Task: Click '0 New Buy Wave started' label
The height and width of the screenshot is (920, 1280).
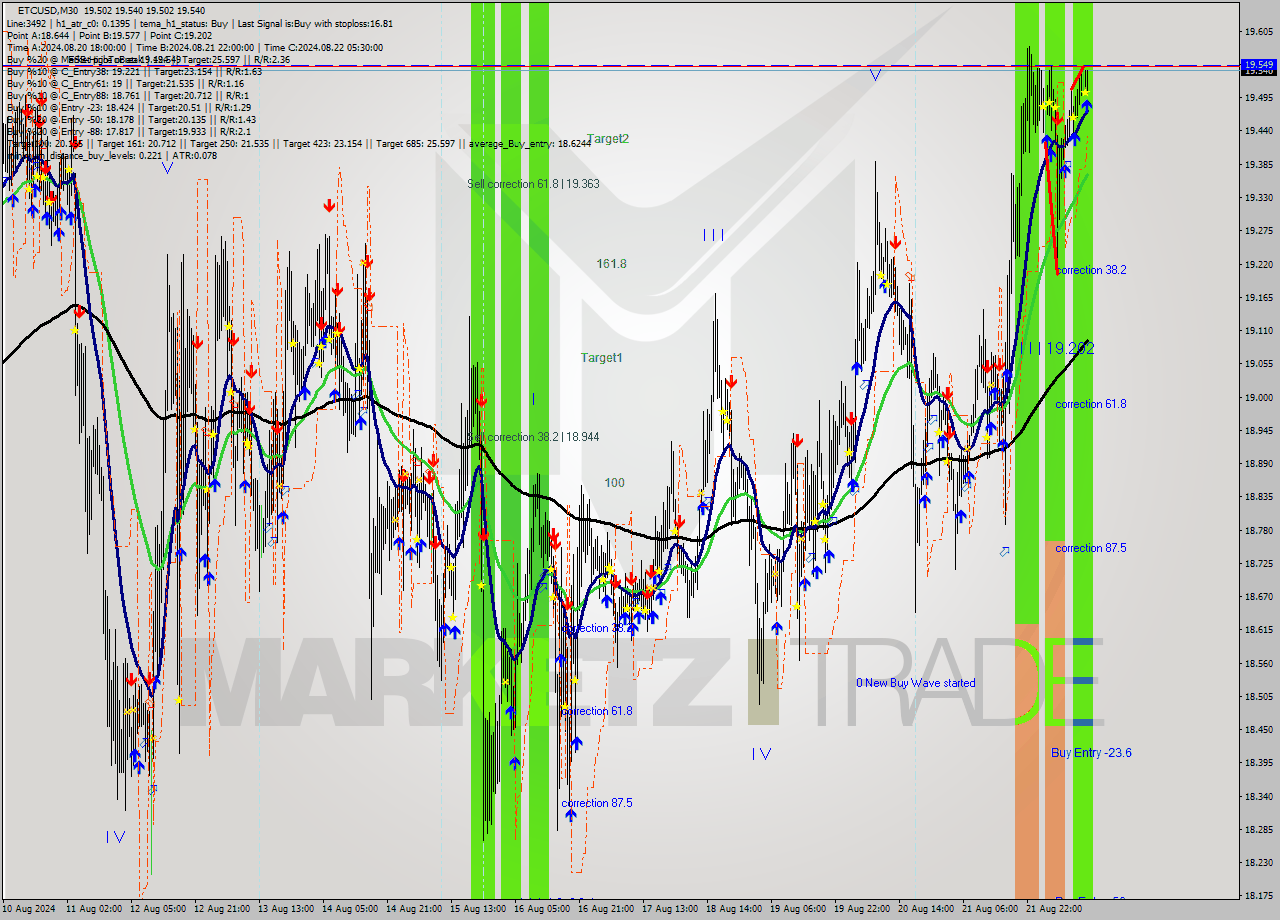Action: coord(915,683)
